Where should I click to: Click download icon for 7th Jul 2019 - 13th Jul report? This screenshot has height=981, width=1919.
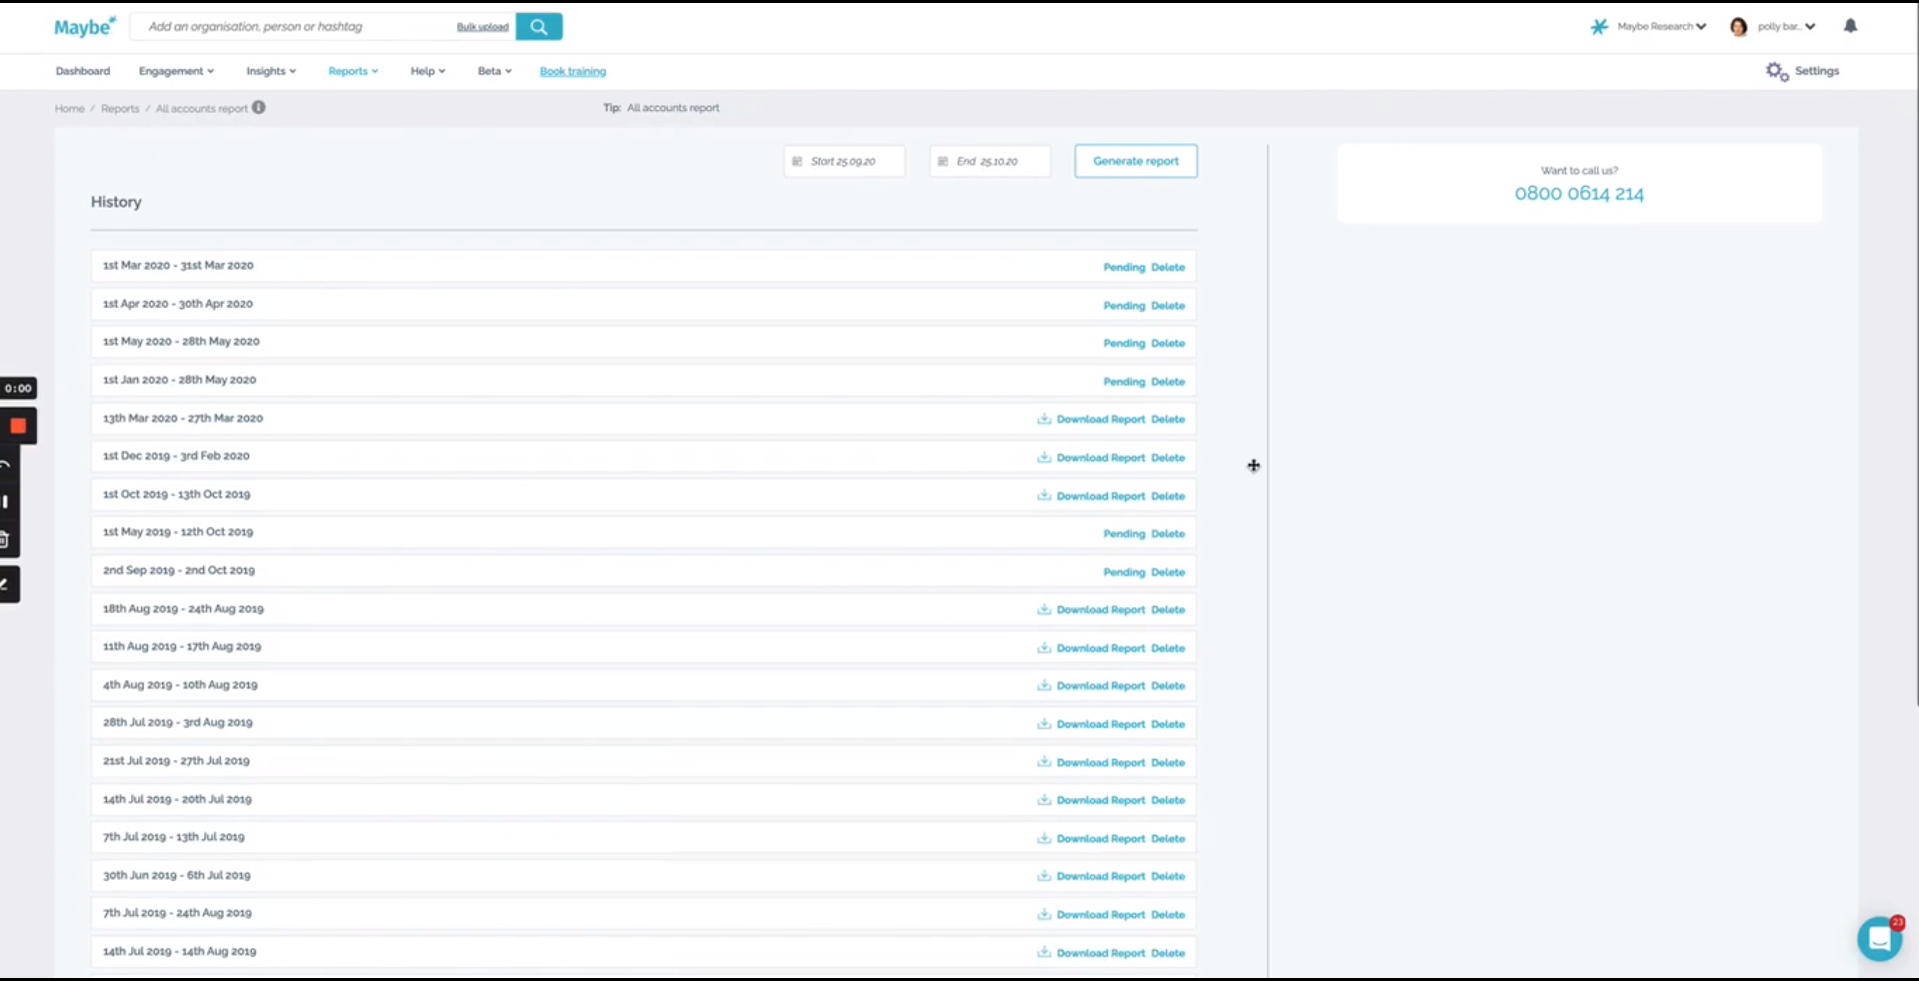(x=1044, y=838)
